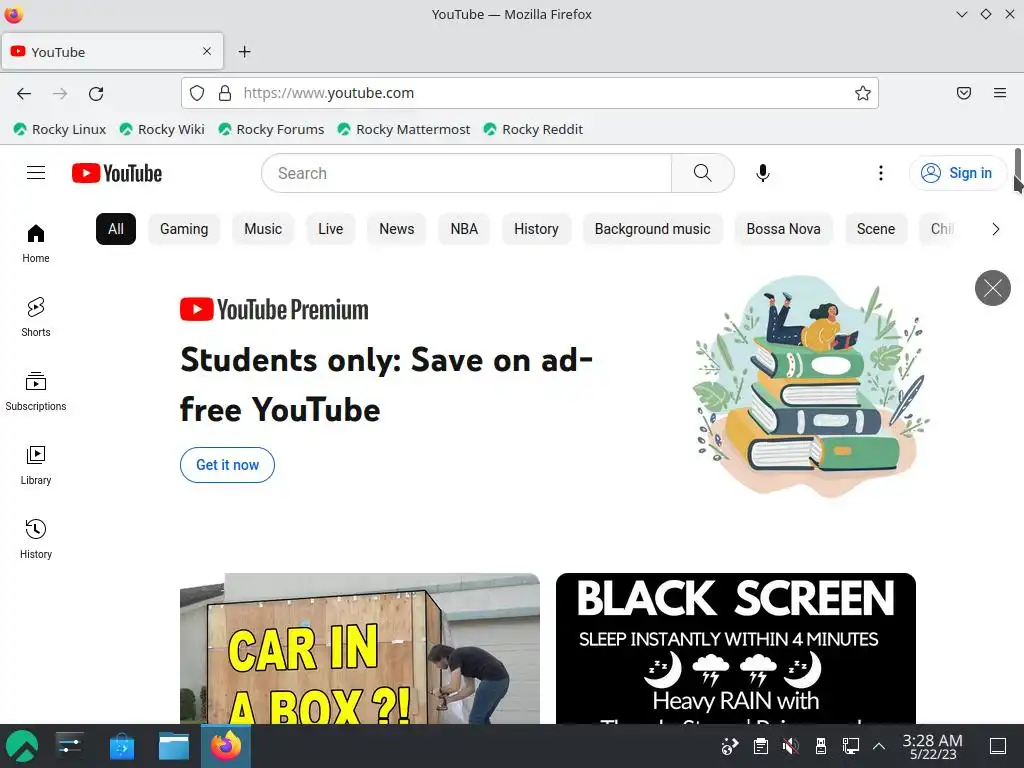This screenshot has height=768, width=1024.
Task: Open file manager from taskbar
Action: [x=174, y=746]
